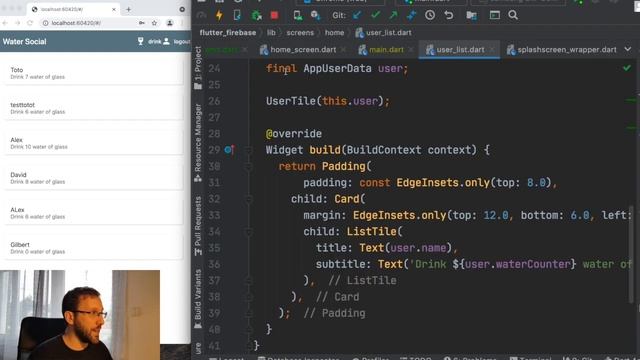Viewport: 640px width, 360px height.
Task: Select the testtotot user card
Action: (93, 108)
